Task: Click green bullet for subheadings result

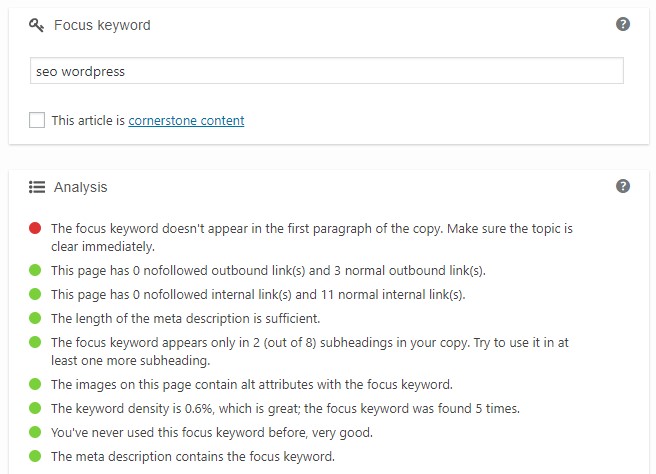Action: tap(35, 342)
